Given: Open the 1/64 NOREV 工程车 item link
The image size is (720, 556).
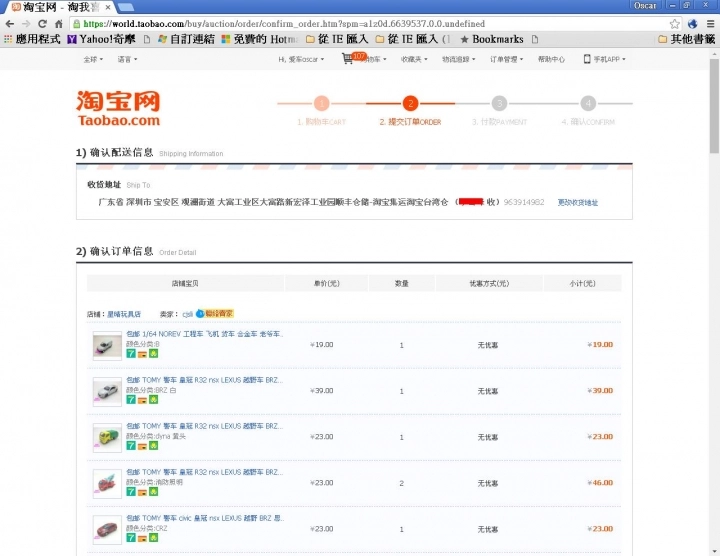Looking at the screenshot, I should coord(205,334).
